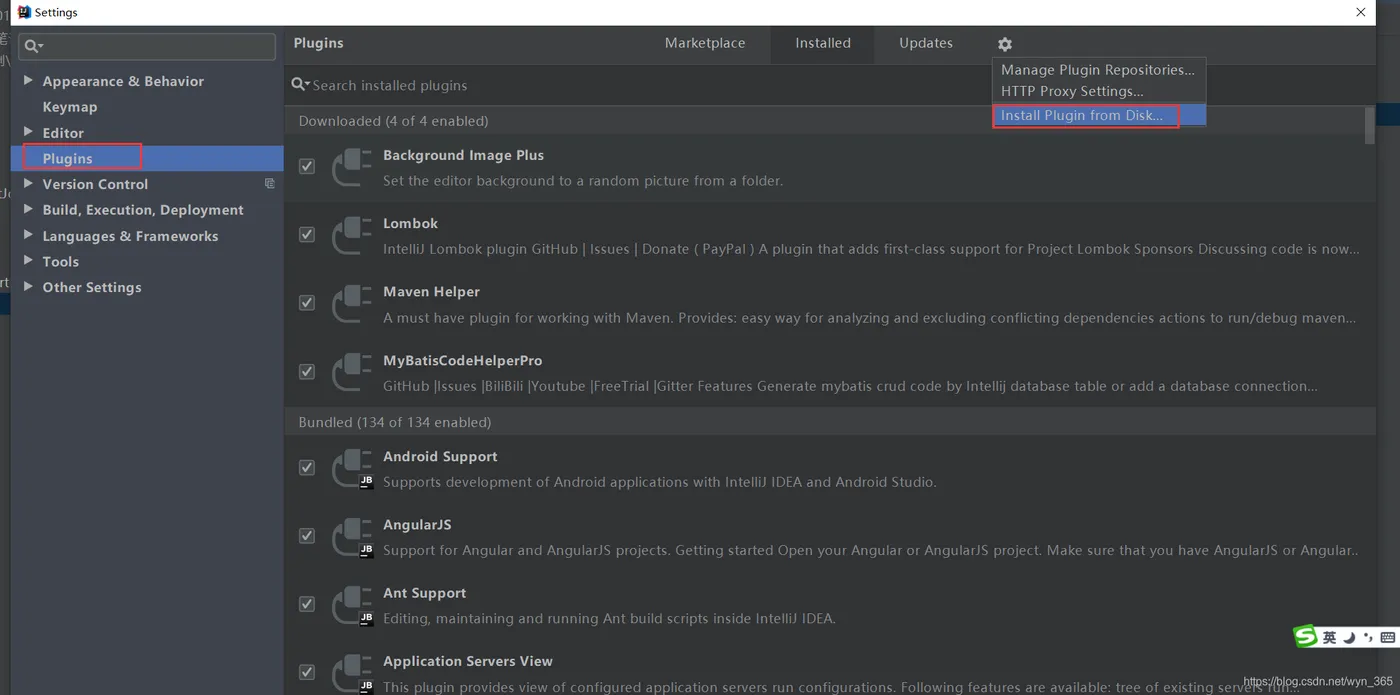1400x695 pixels.
Task: Uncheck the Android Support plugin
Action: tap(307, 468)
